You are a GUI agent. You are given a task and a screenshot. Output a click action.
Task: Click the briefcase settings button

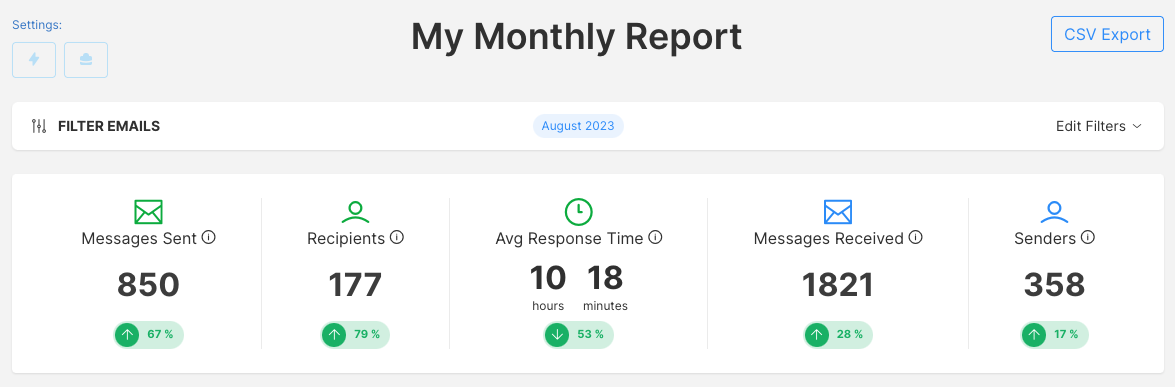(86, 60)
